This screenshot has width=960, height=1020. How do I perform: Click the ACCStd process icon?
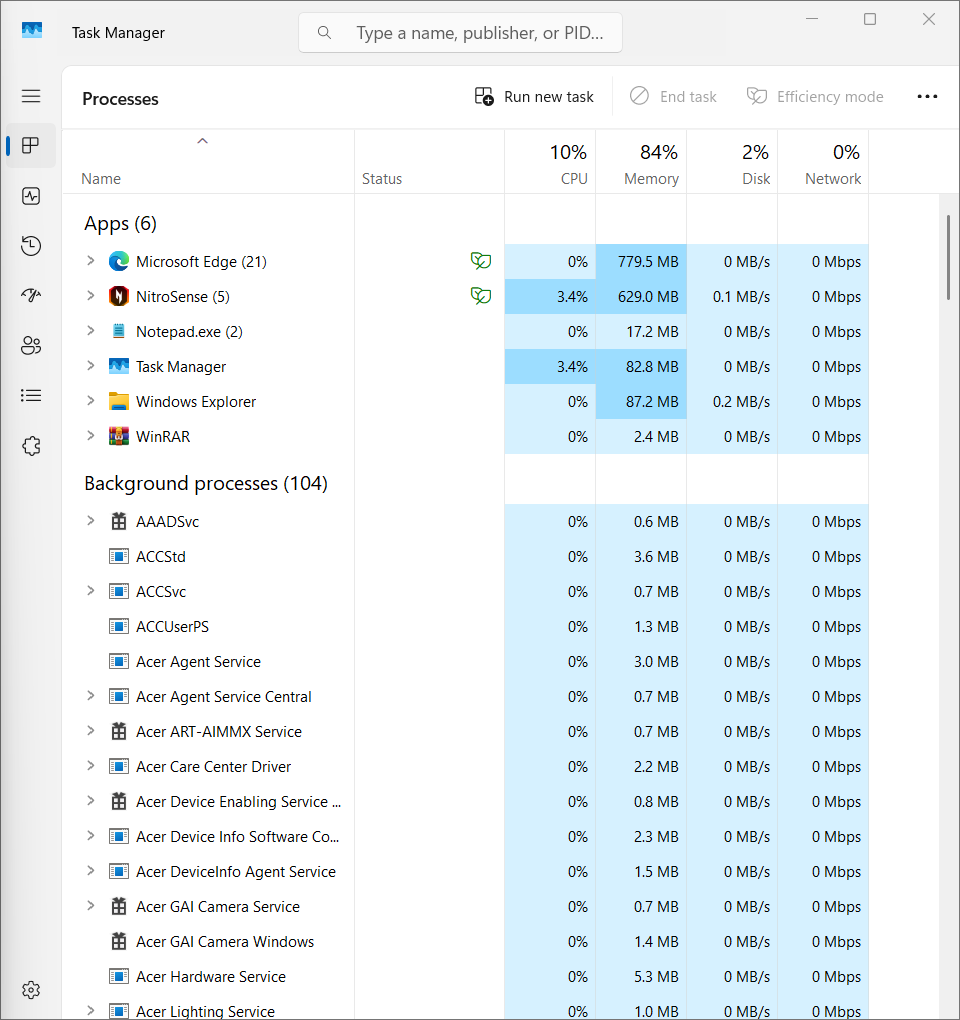[x=118, y=556]
